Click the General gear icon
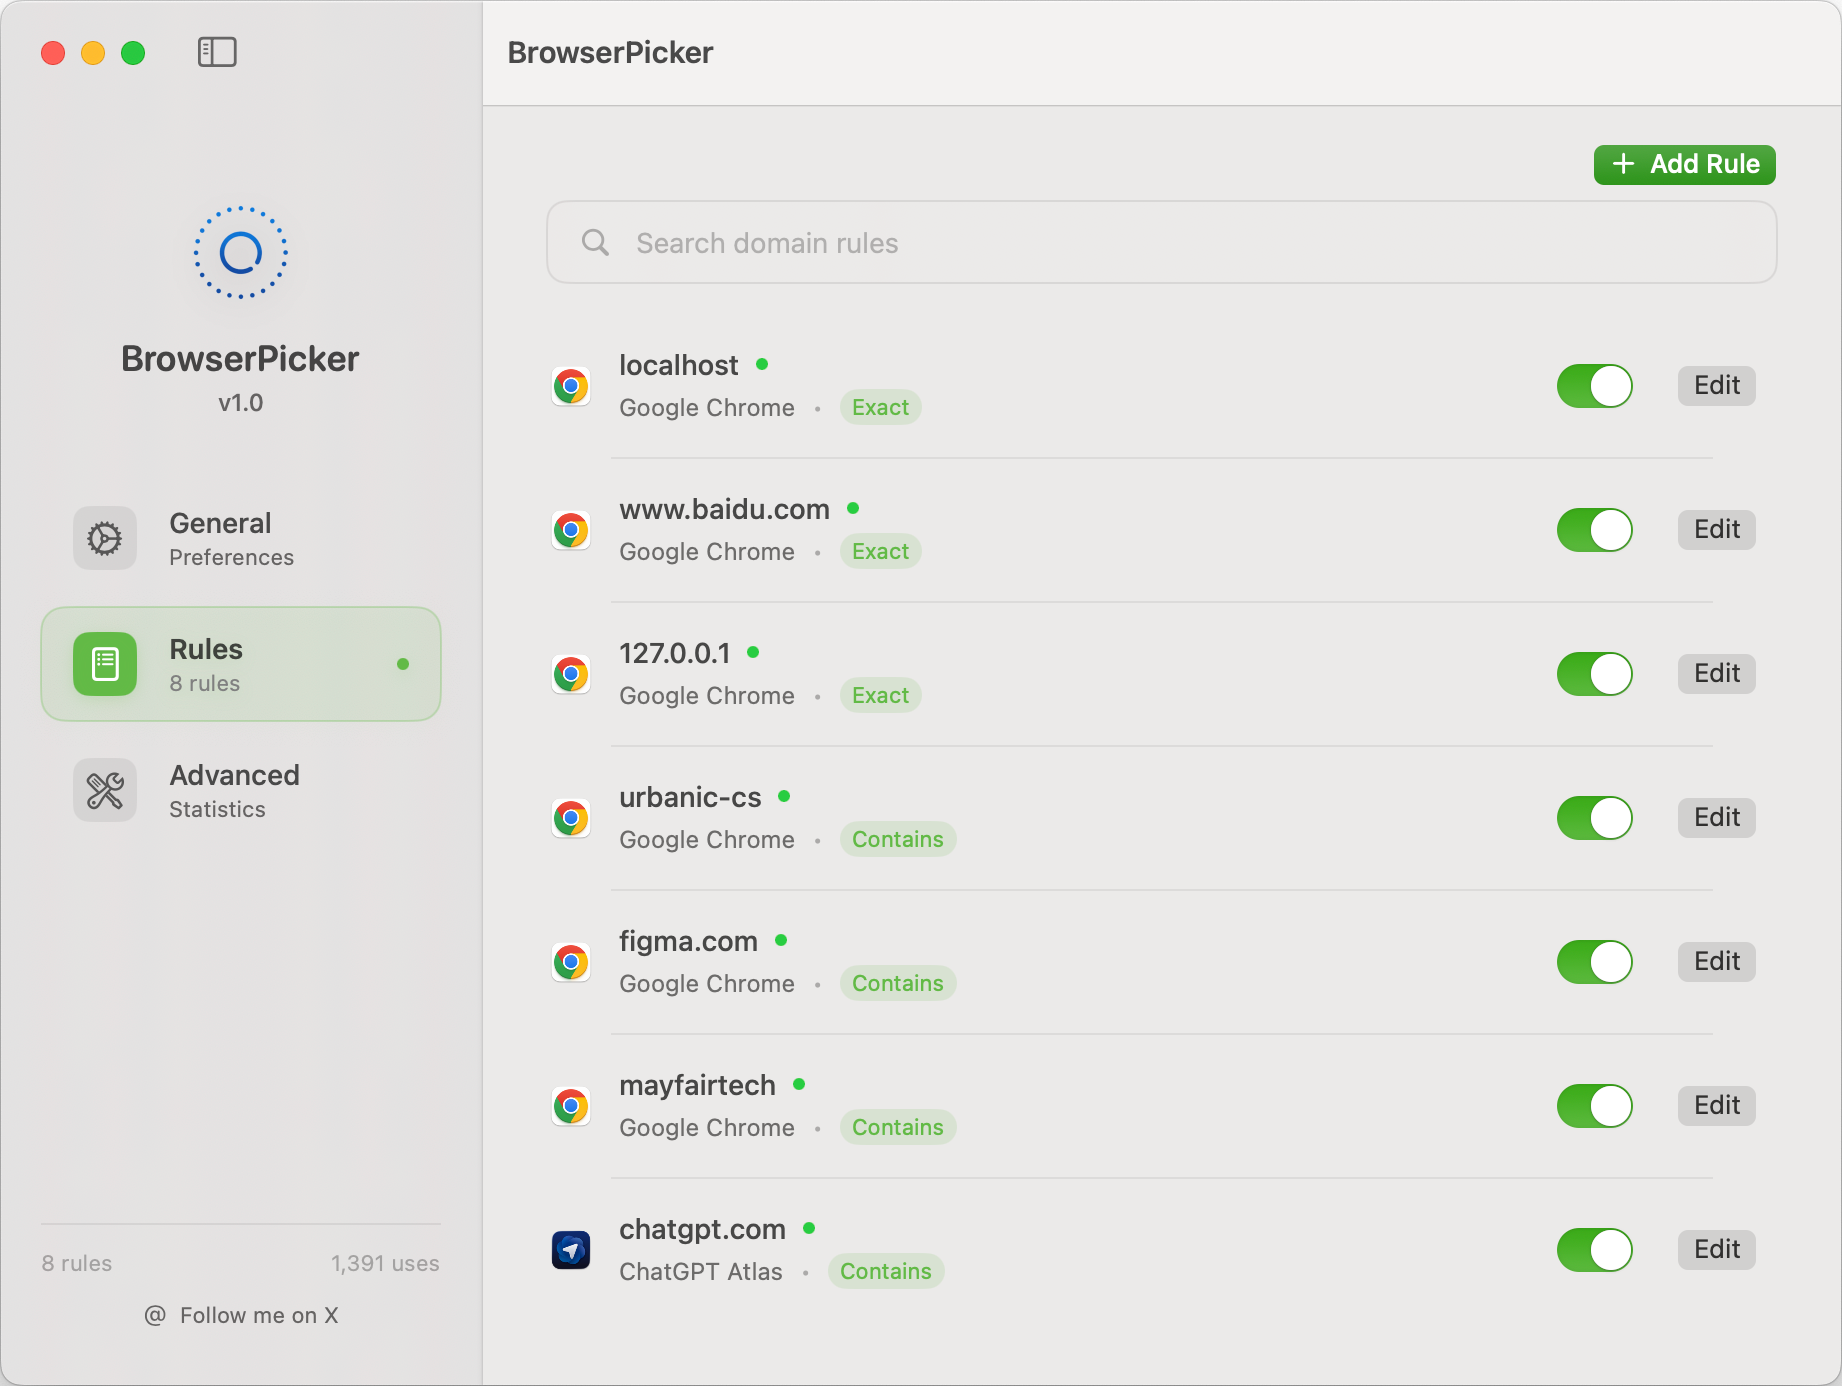 click(x=105, y=538)
